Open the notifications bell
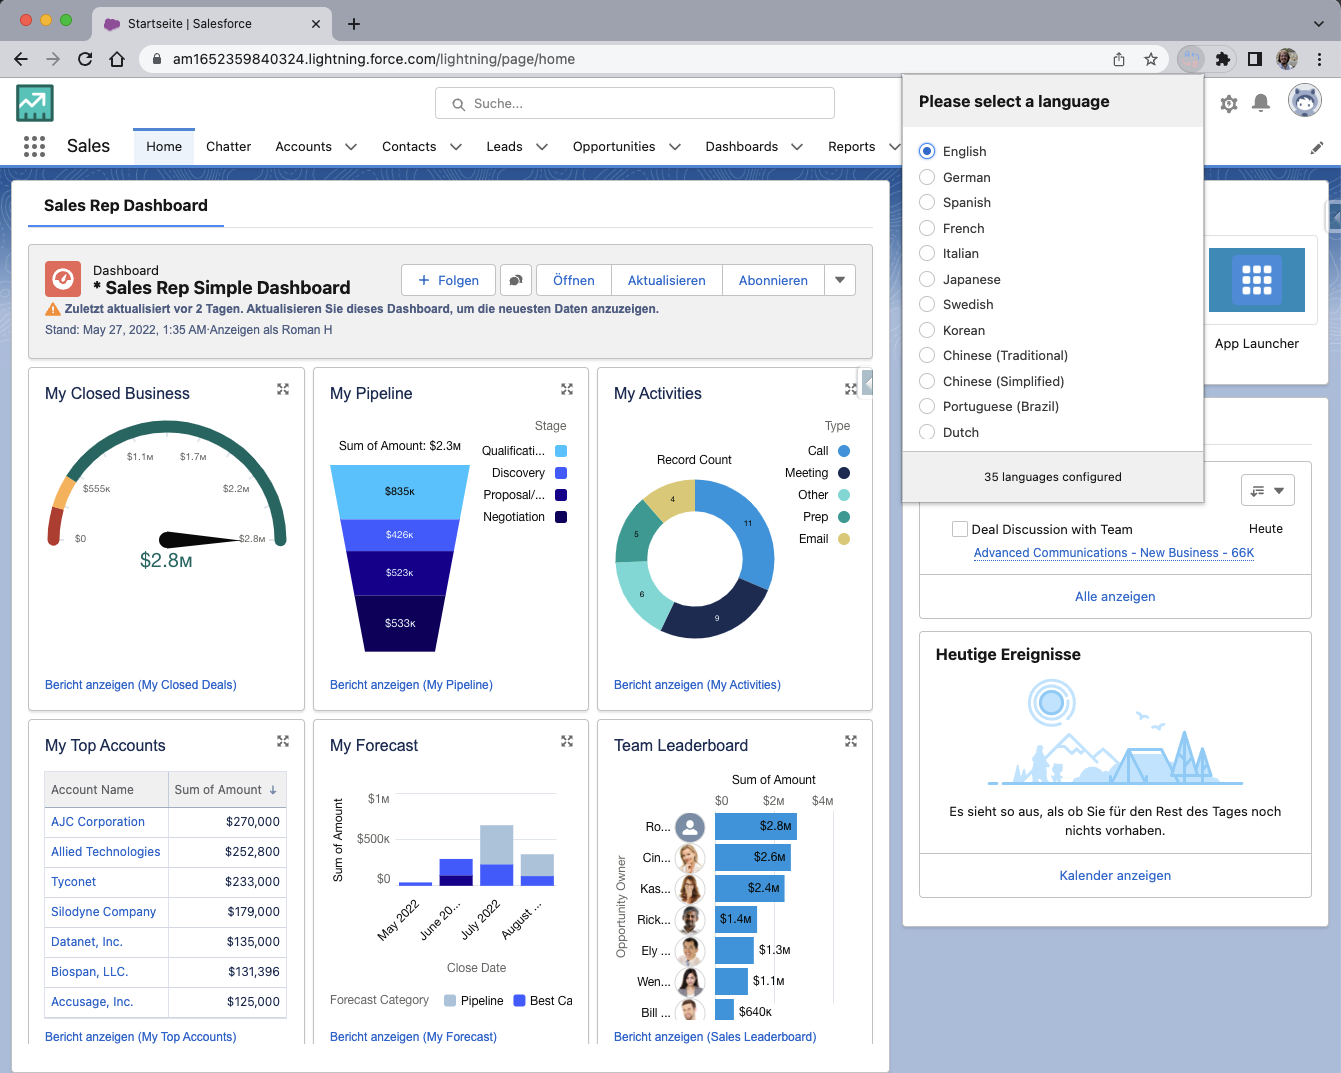1341x1073 pixels. (x=1261, y=103)
